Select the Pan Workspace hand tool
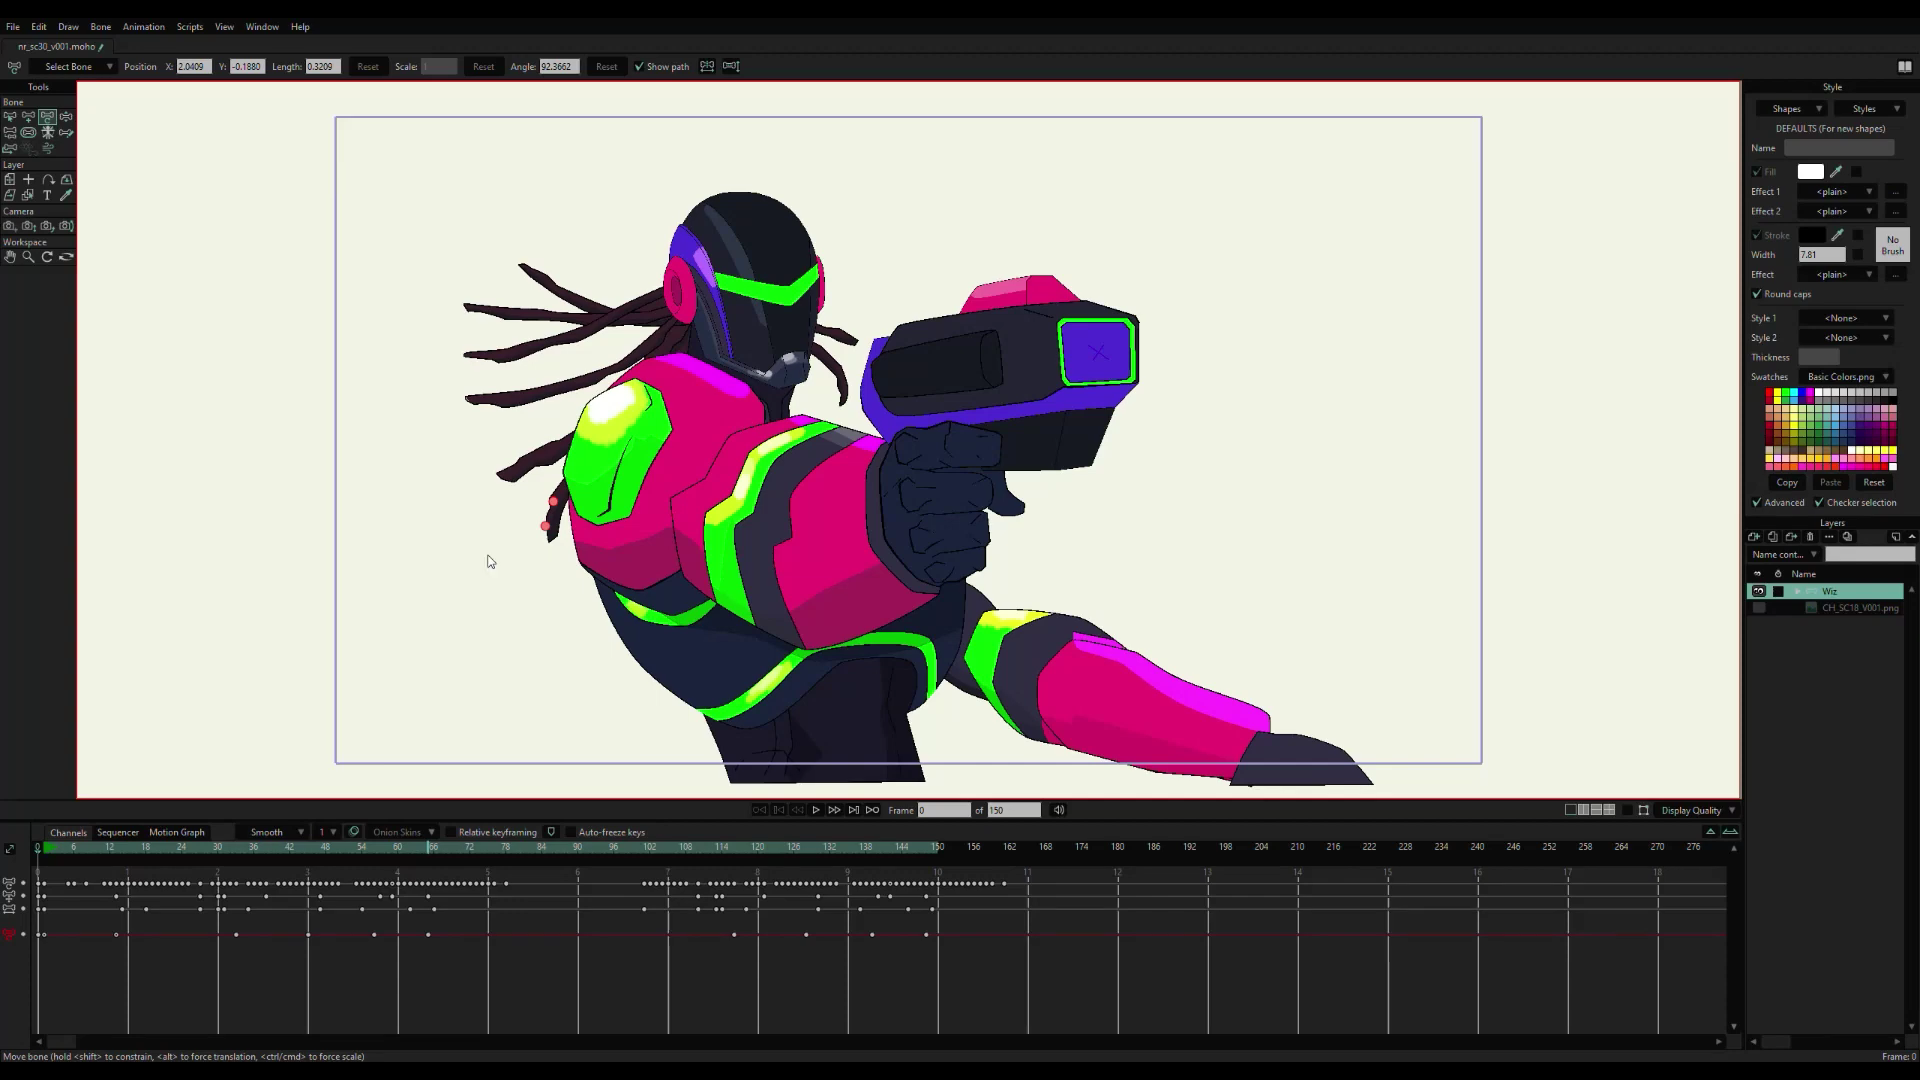Viewport: 1920px width, 1080px height. tap(10, 257)
